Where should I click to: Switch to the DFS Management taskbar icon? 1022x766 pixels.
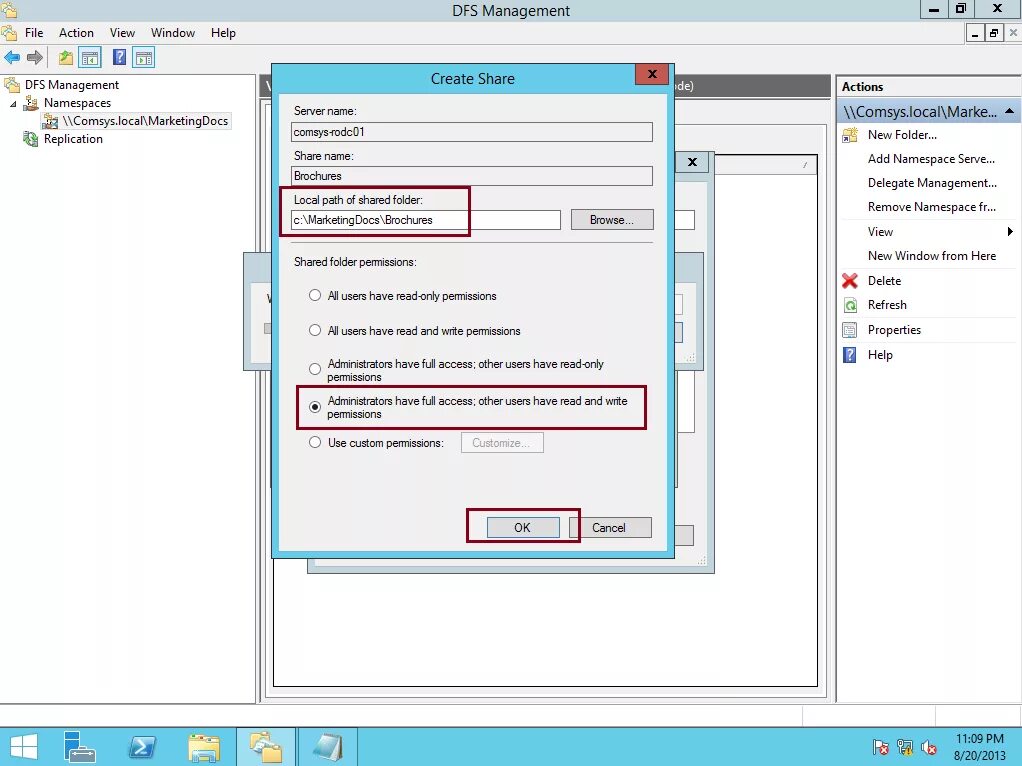[266, 747]
